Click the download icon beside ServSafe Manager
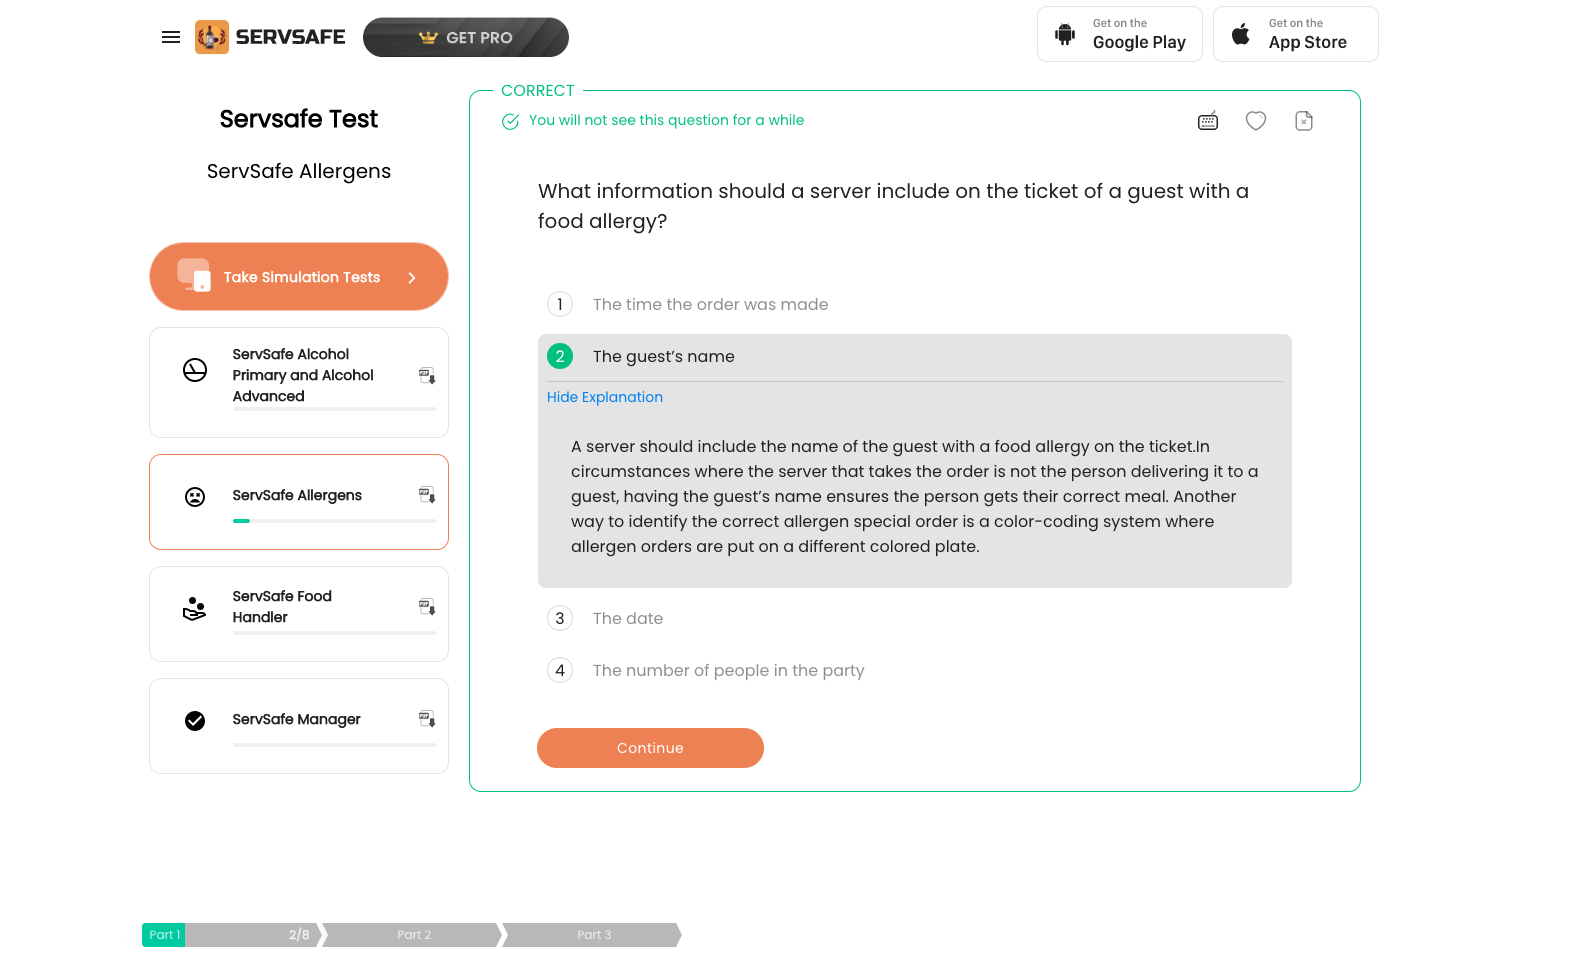Image resolution: width=1586 pixels, height=957 pixels. pyautogui.click(x=427, y=719)
